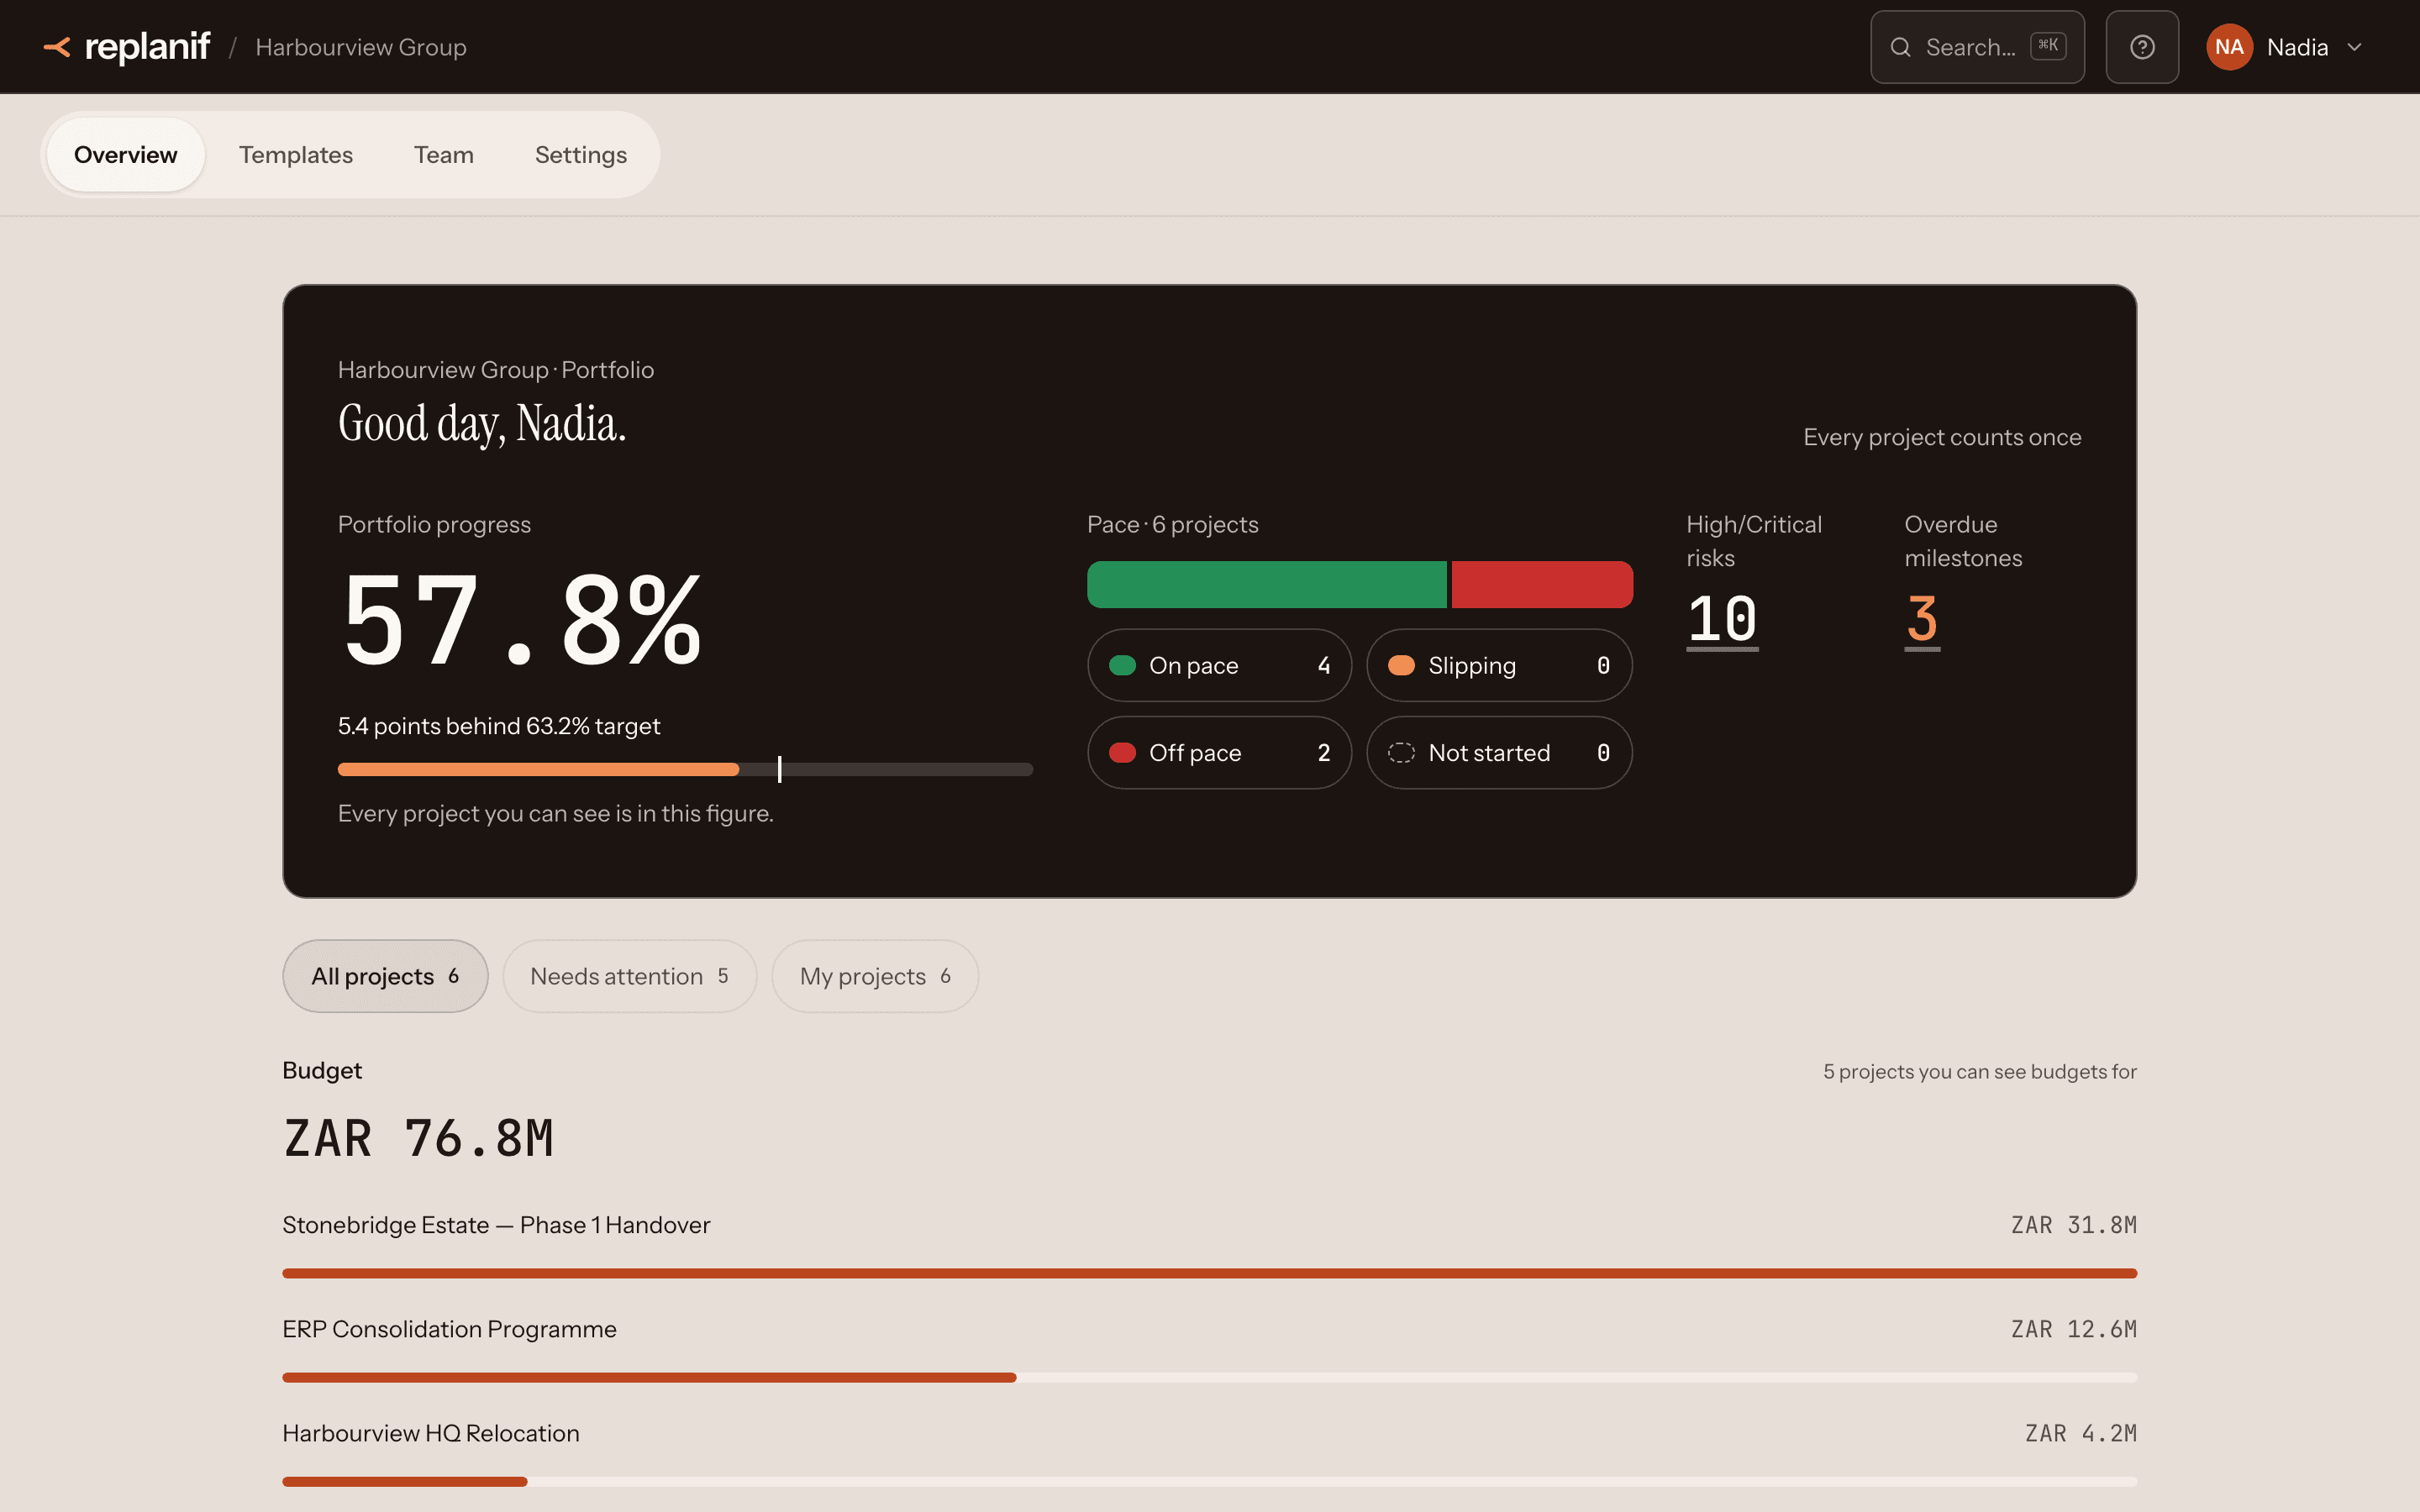Focus the Search field

click(1977, 47)
